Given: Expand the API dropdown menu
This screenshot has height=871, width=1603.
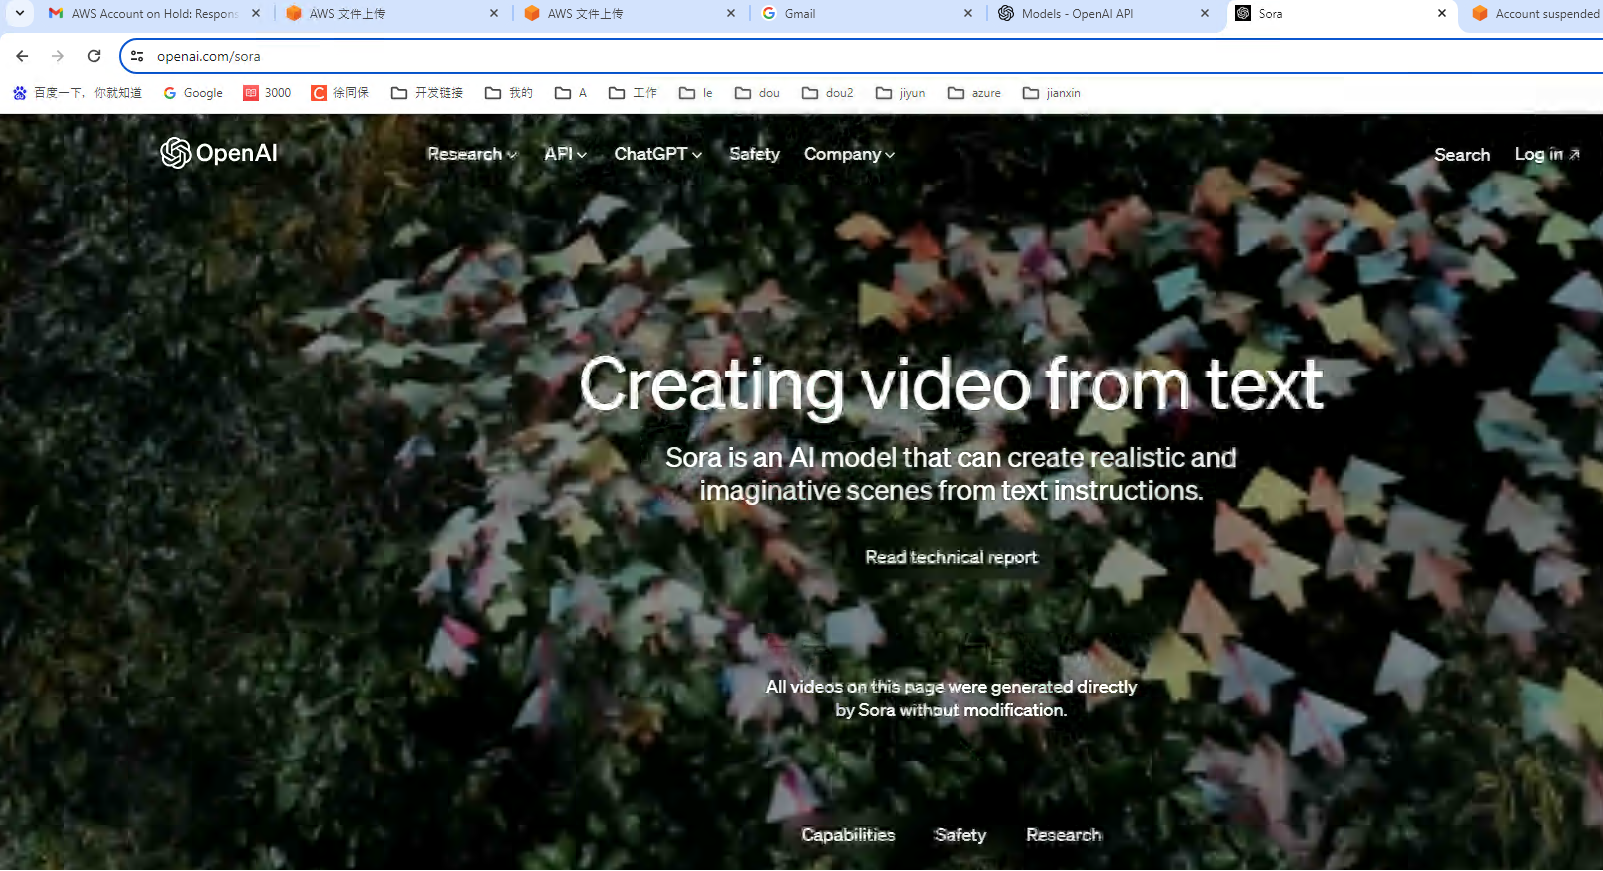Looking at the screenshot, I should [x=565, y=154].
